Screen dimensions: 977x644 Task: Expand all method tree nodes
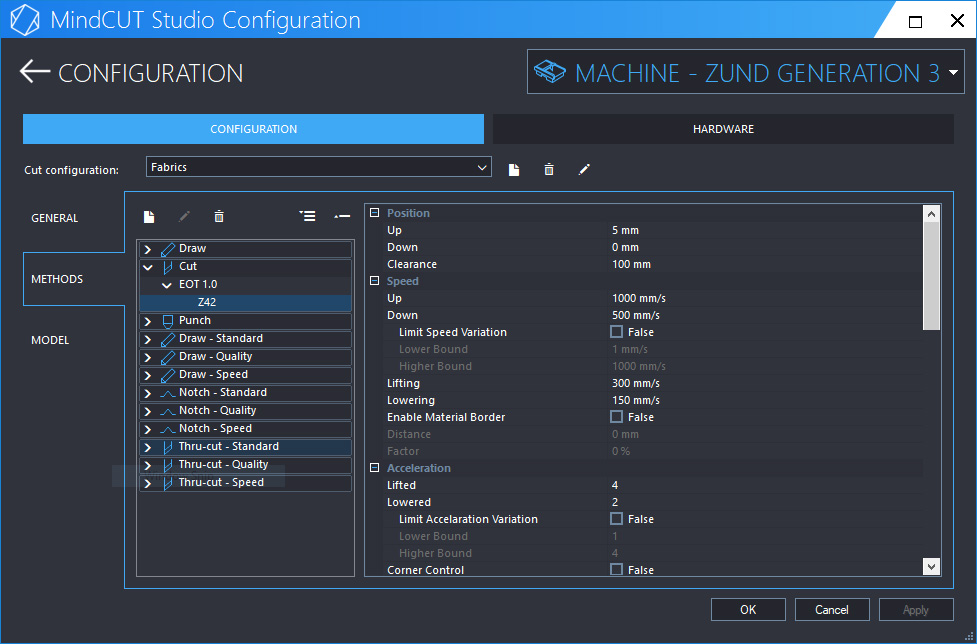(x=307, y=216)
